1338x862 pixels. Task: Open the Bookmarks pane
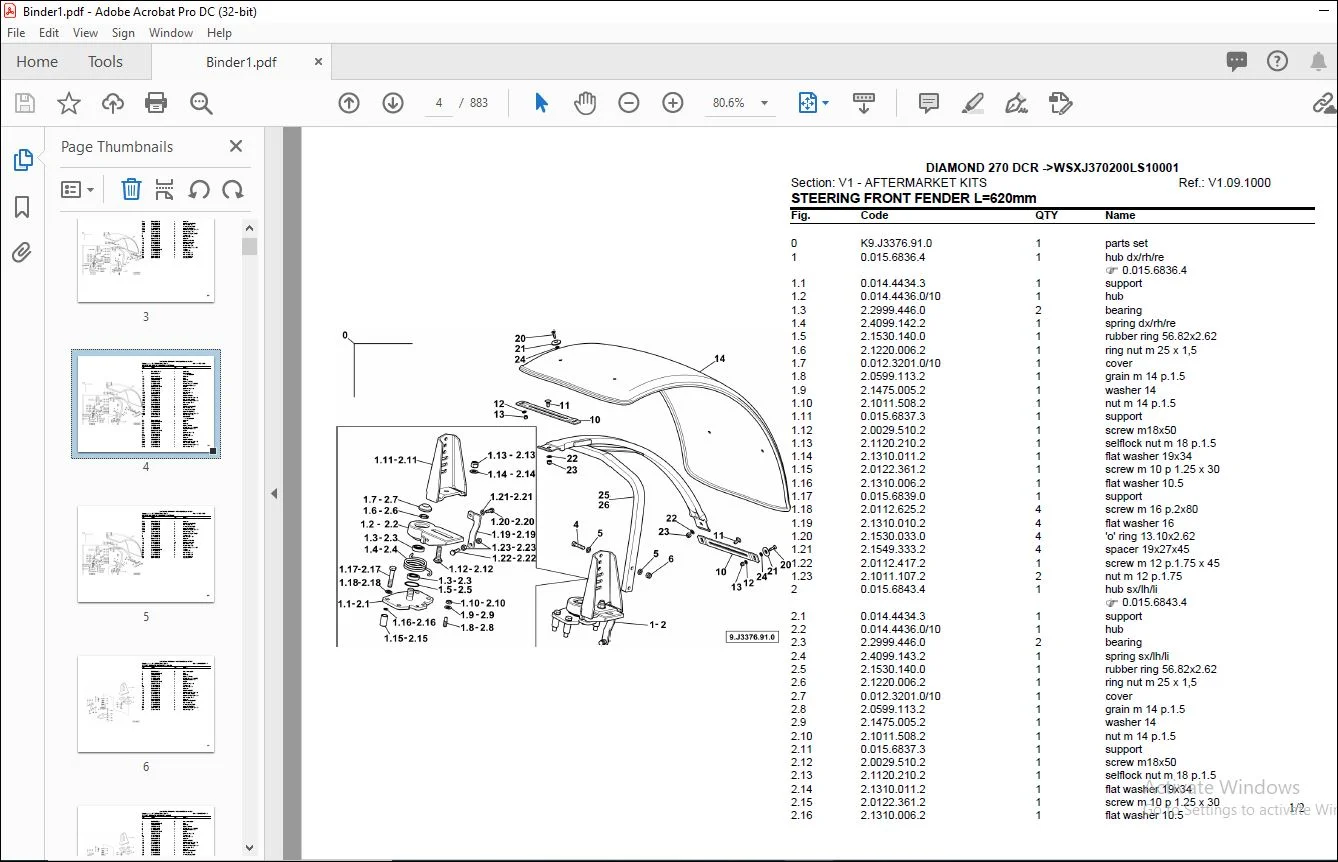click(22, 207)
